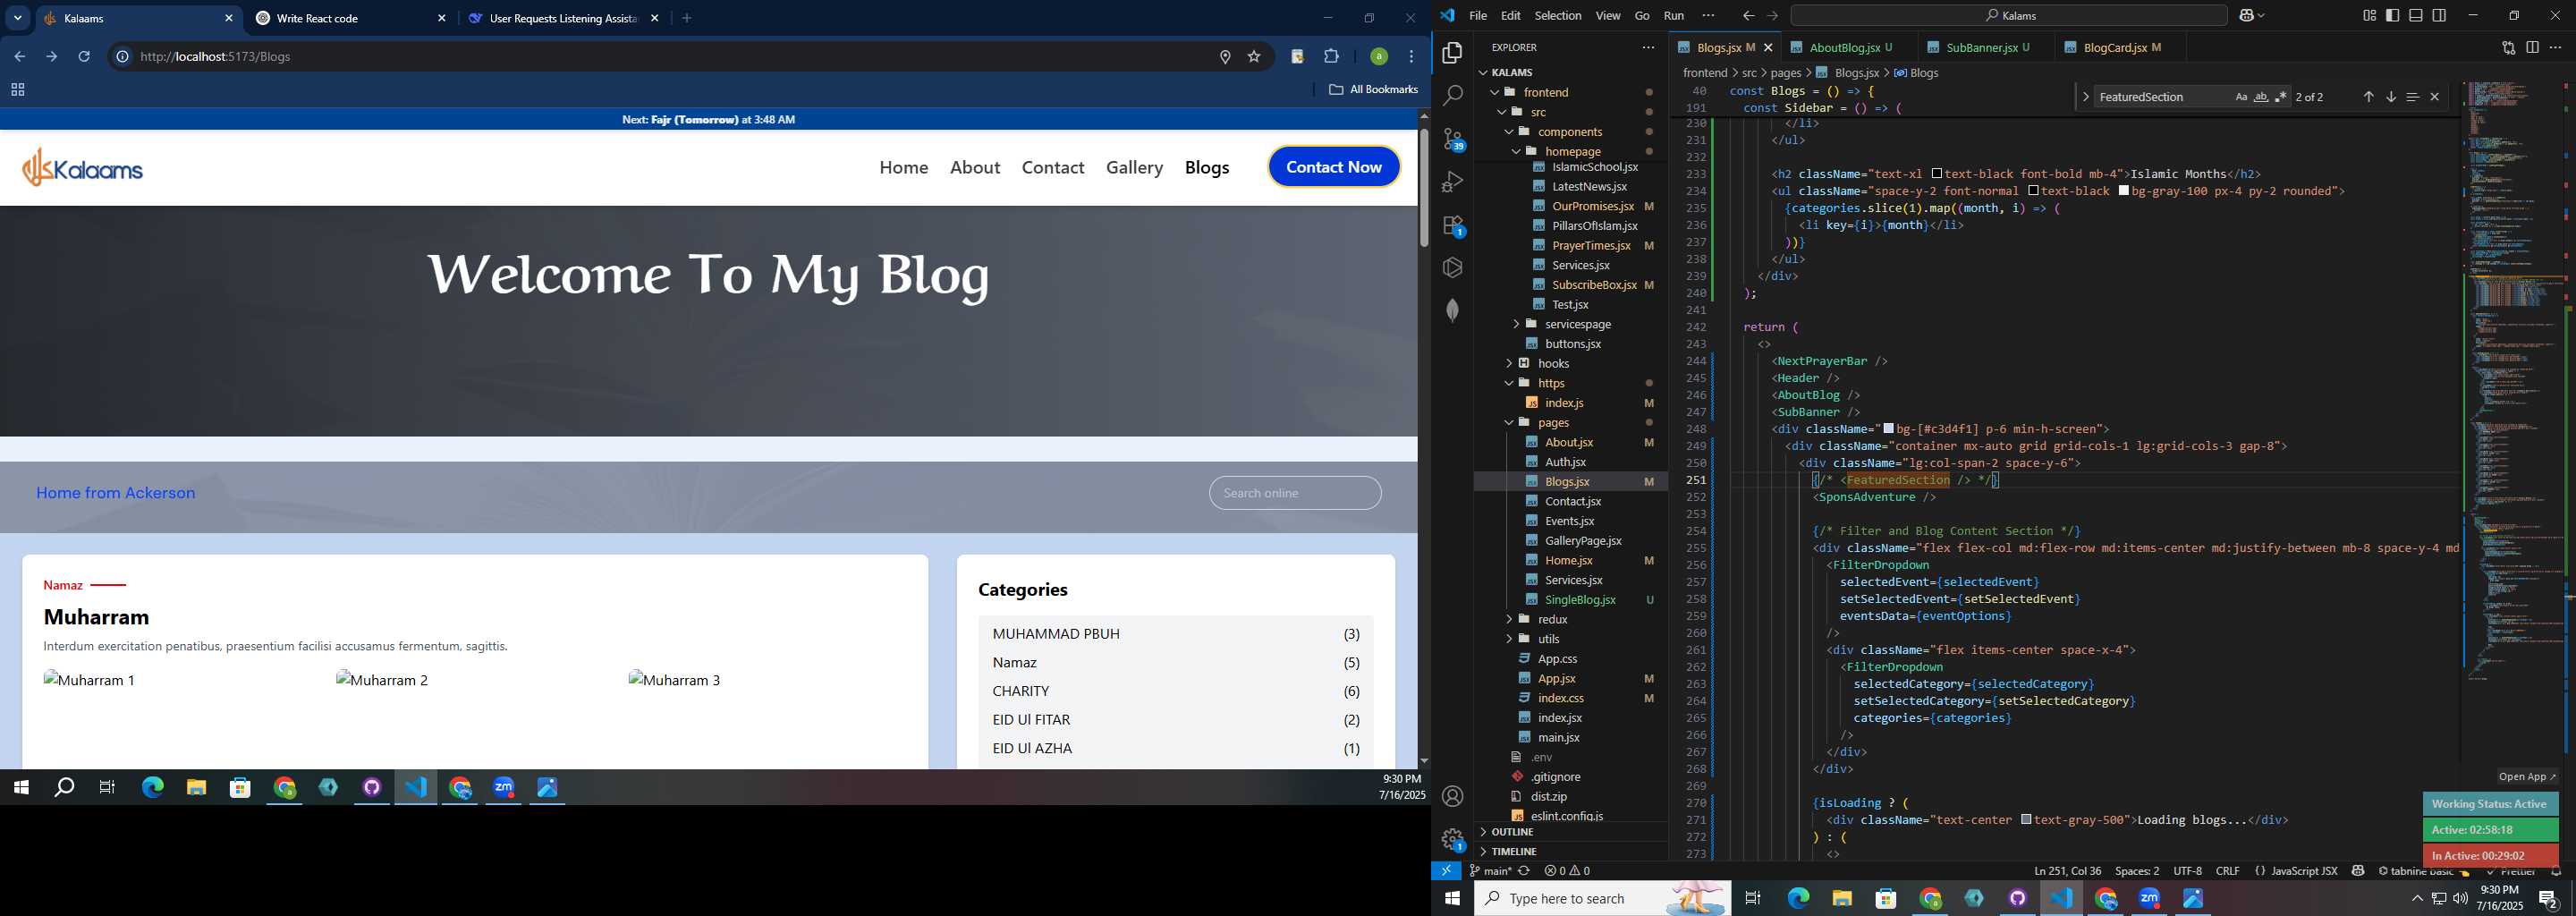This screenshot has width=2576, height=916.
Task: Expand the servicespage folder
Action: coord(1516,324)
